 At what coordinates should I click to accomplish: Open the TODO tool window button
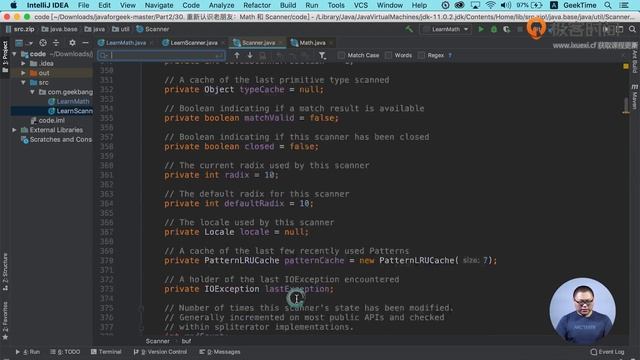pos(65,351)
